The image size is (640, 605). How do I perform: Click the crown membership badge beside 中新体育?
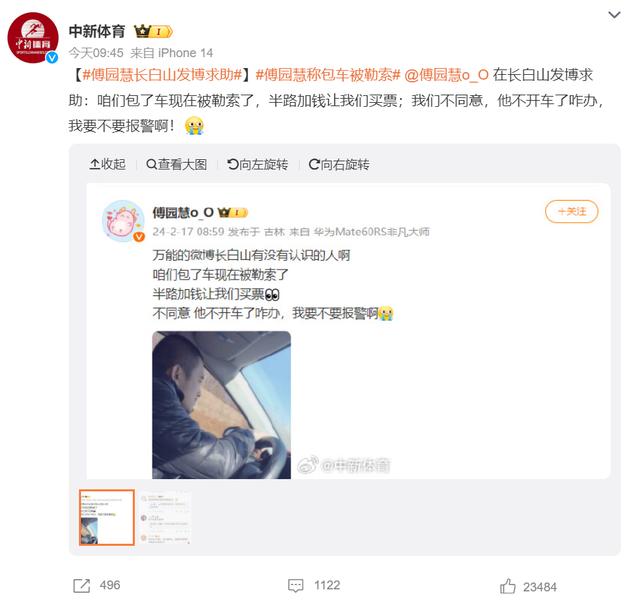153,31
